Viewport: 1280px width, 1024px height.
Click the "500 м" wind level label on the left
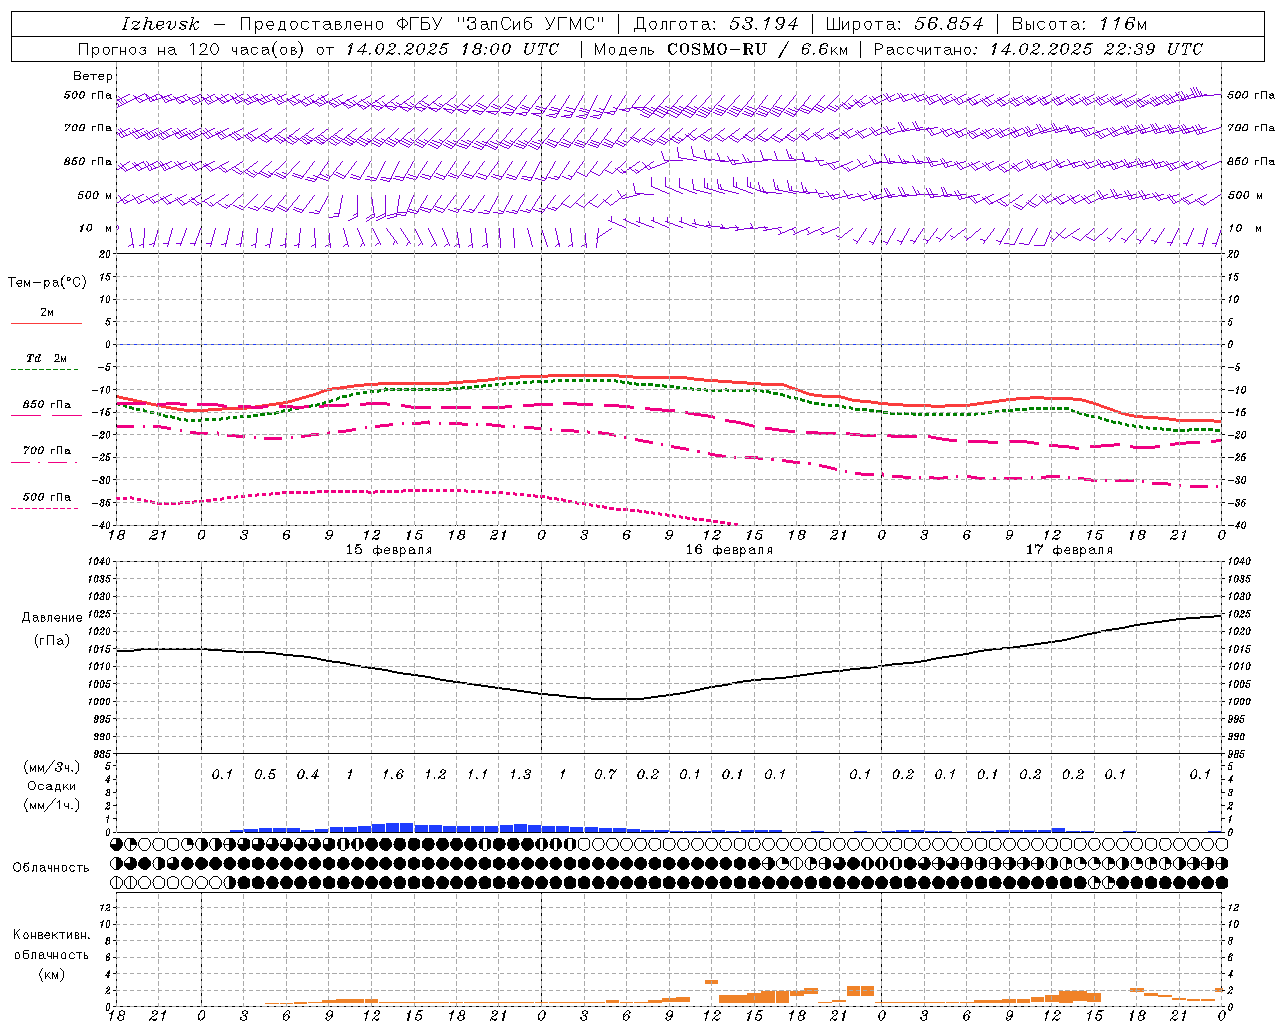tap(96, 196)
